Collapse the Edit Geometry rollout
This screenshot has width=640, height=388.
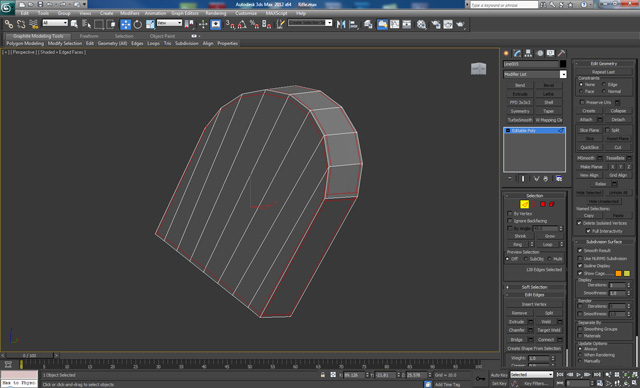(x=604, y=64)
